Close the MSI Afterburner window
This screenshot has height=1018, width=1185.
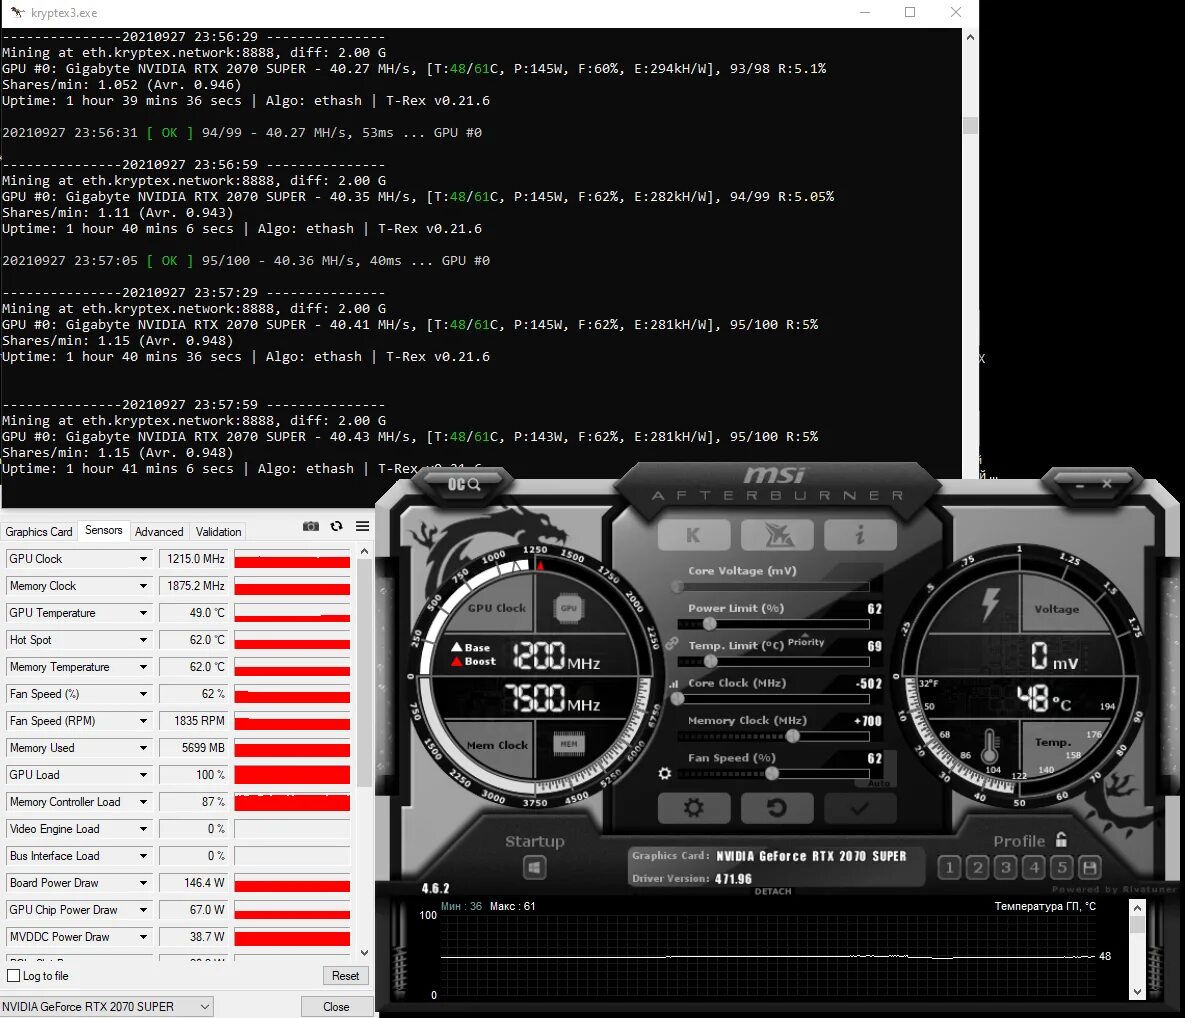click(1106, 484)
